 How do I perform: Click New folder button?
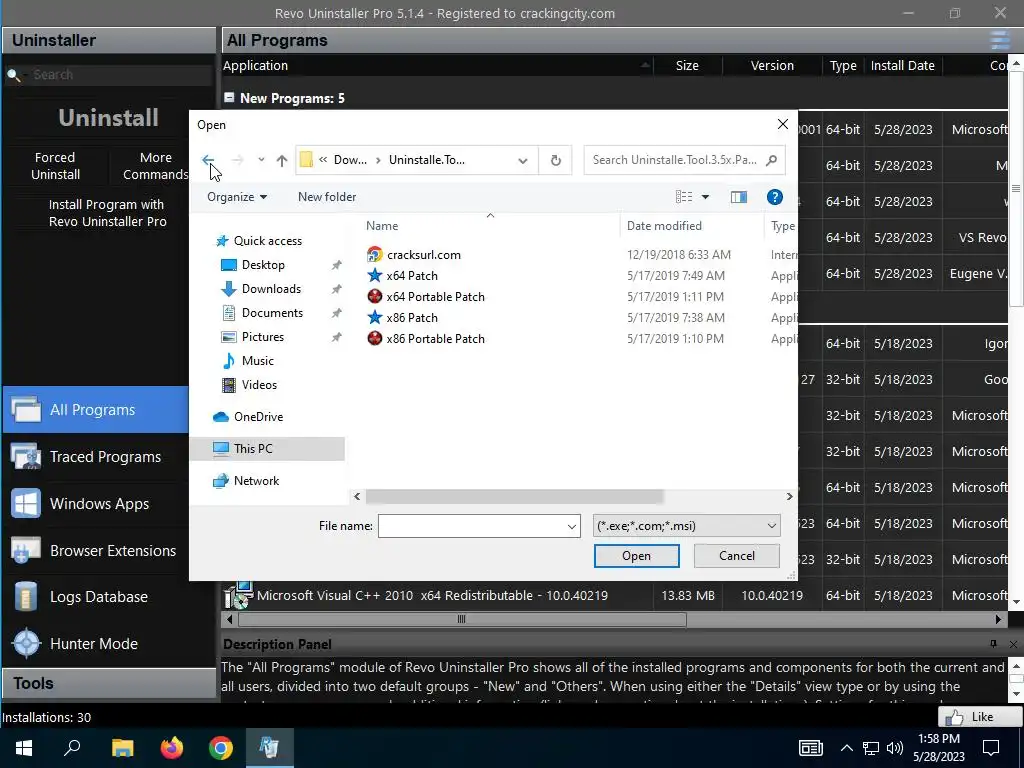327,197
